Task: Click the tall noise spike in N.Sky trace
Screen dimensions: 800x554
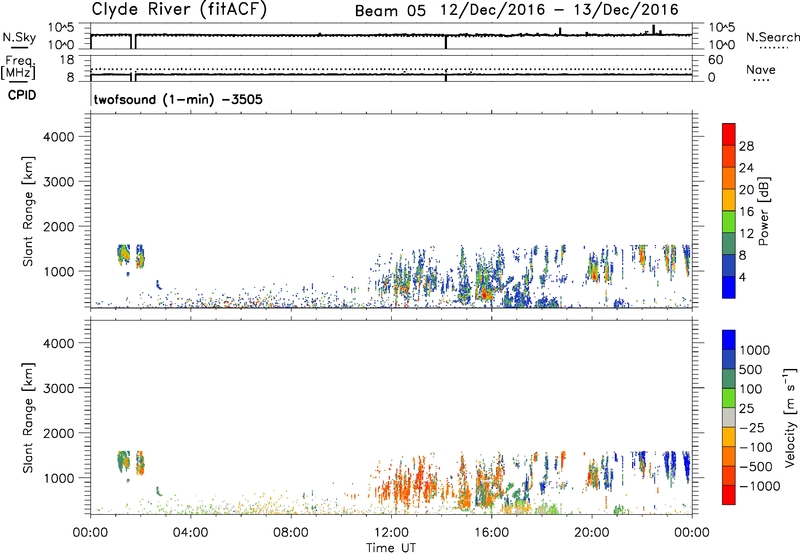Action: 654,29
